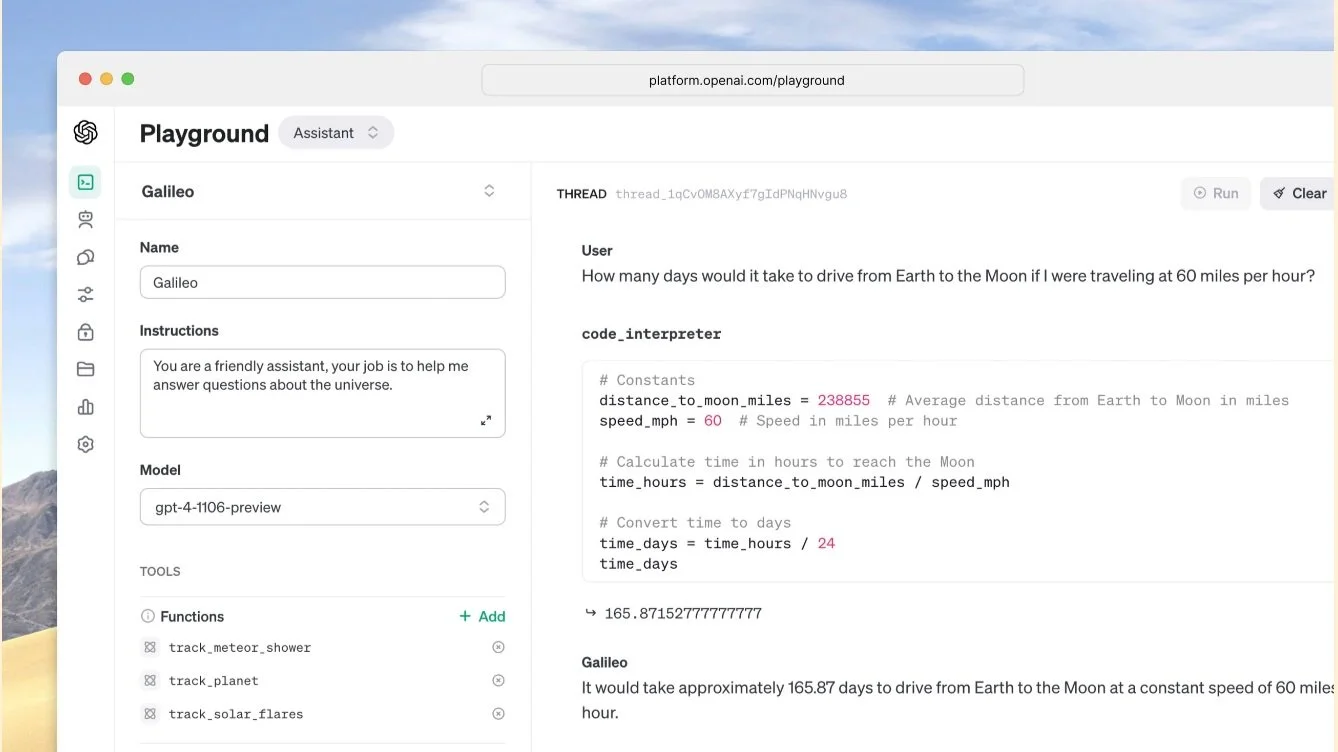The image size is (1338, 752).
Task: Click the overlapping chat bubbles sidebar icon
Action: click(x=85, y=257)
